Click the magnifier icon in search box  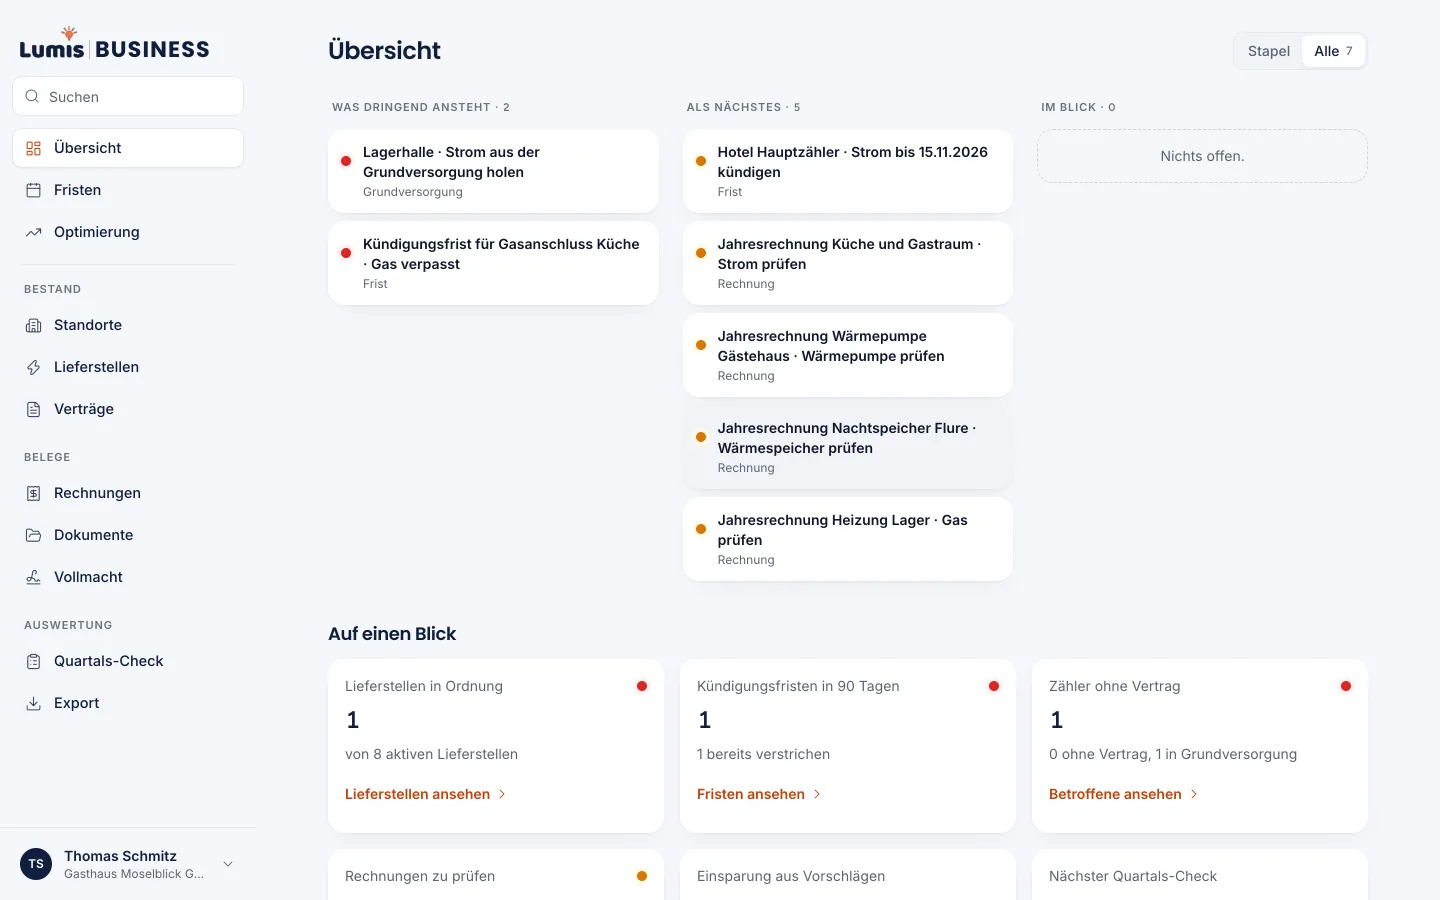coord(32,97)
